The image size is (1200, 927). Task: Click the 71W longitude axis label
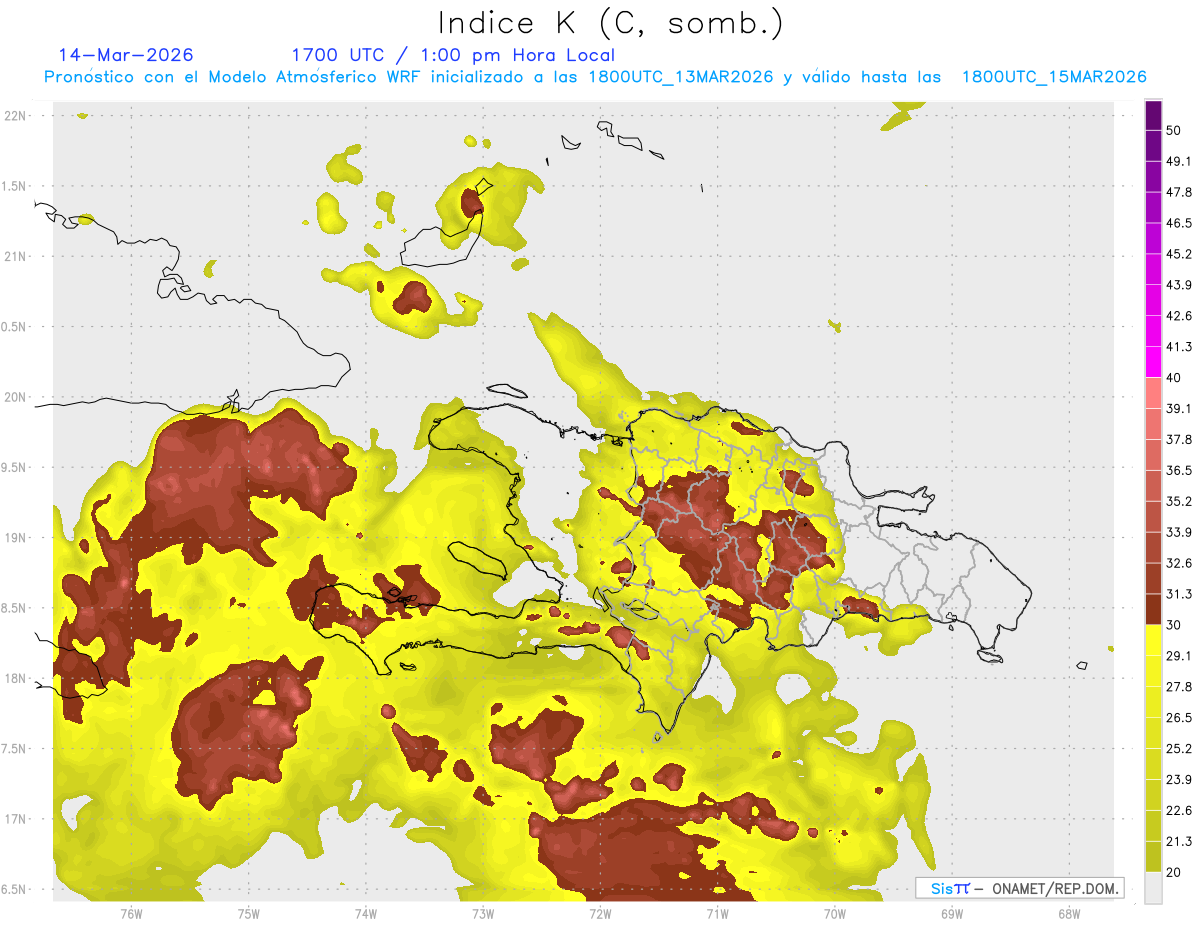click(716, 913)
